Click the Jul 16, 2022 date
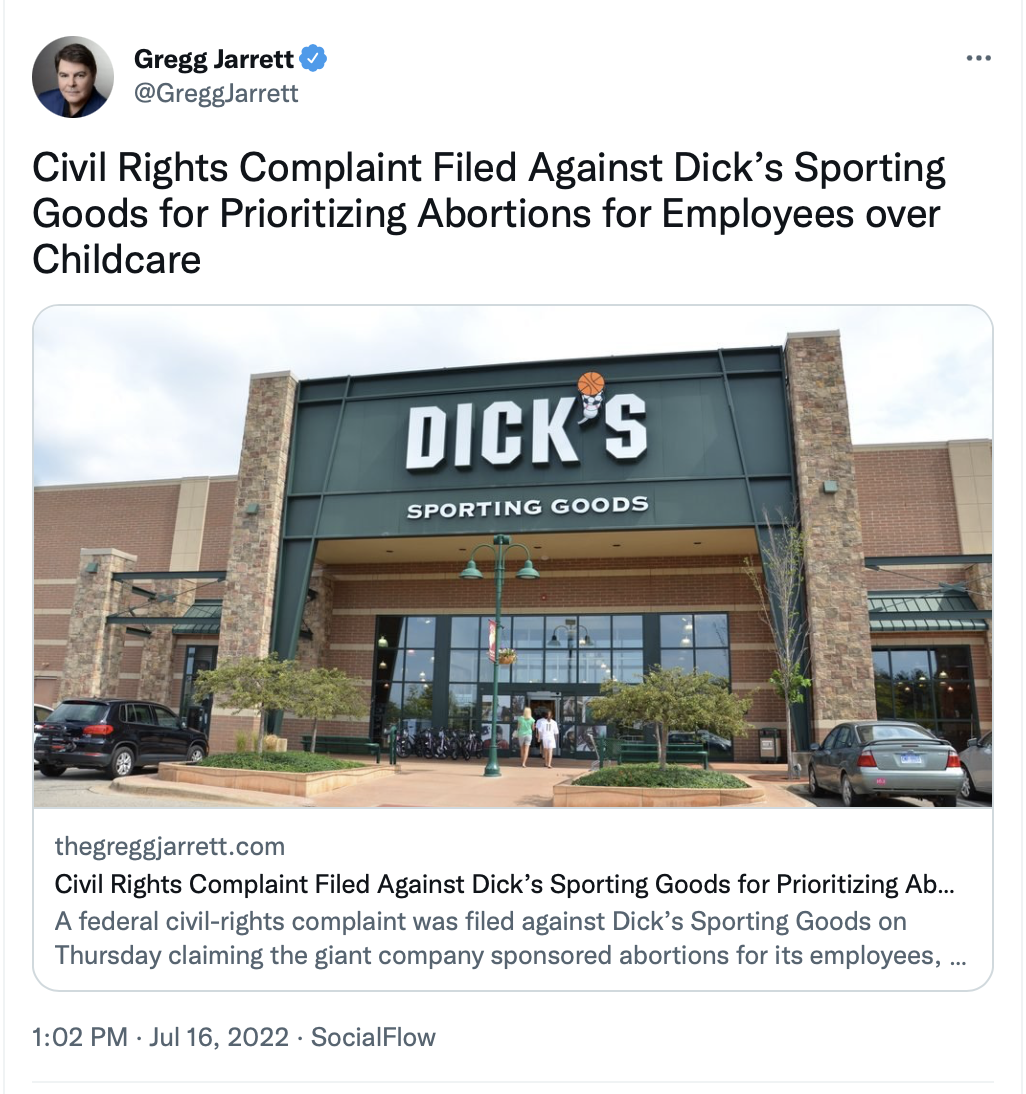Screen dimensions: 1026x1094 coord(218,1037)
